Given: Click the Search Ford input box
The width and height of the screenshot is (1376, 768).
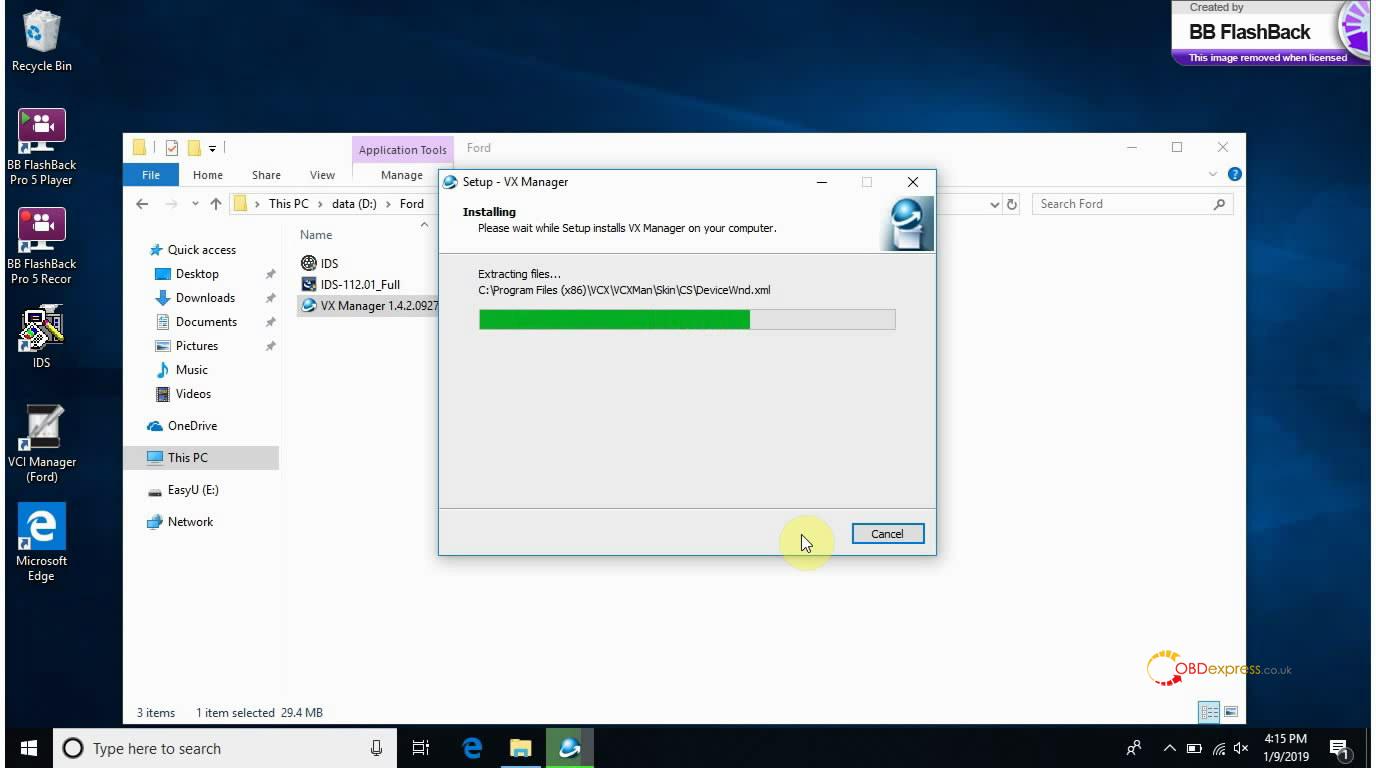Looking at the screenshot, I should click(1122, 204).
